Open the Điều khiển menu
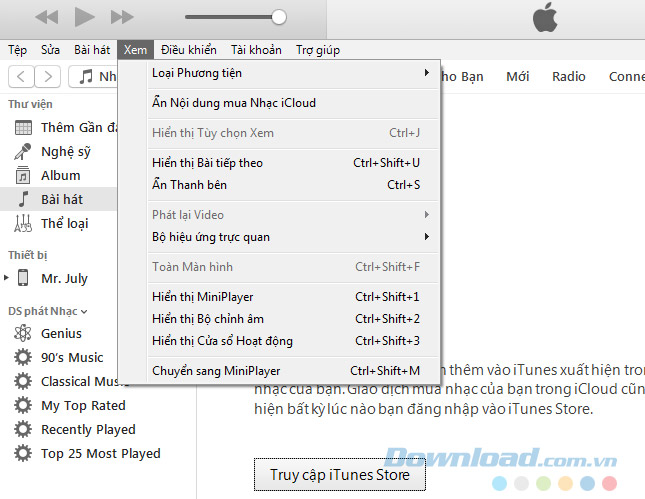Screen dimensions: 645x499 point(188,50)
